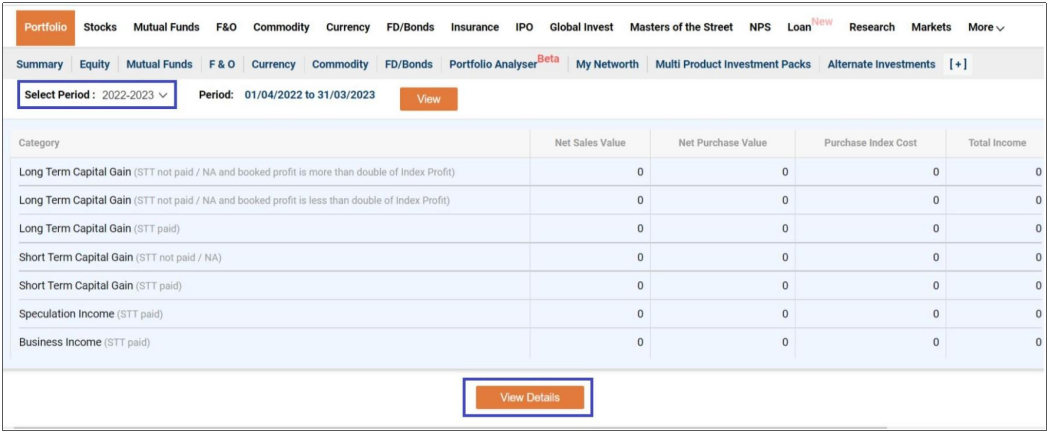1050x432 pixels.
Task: Open the Stocks menu
Action: click(100, 27)
